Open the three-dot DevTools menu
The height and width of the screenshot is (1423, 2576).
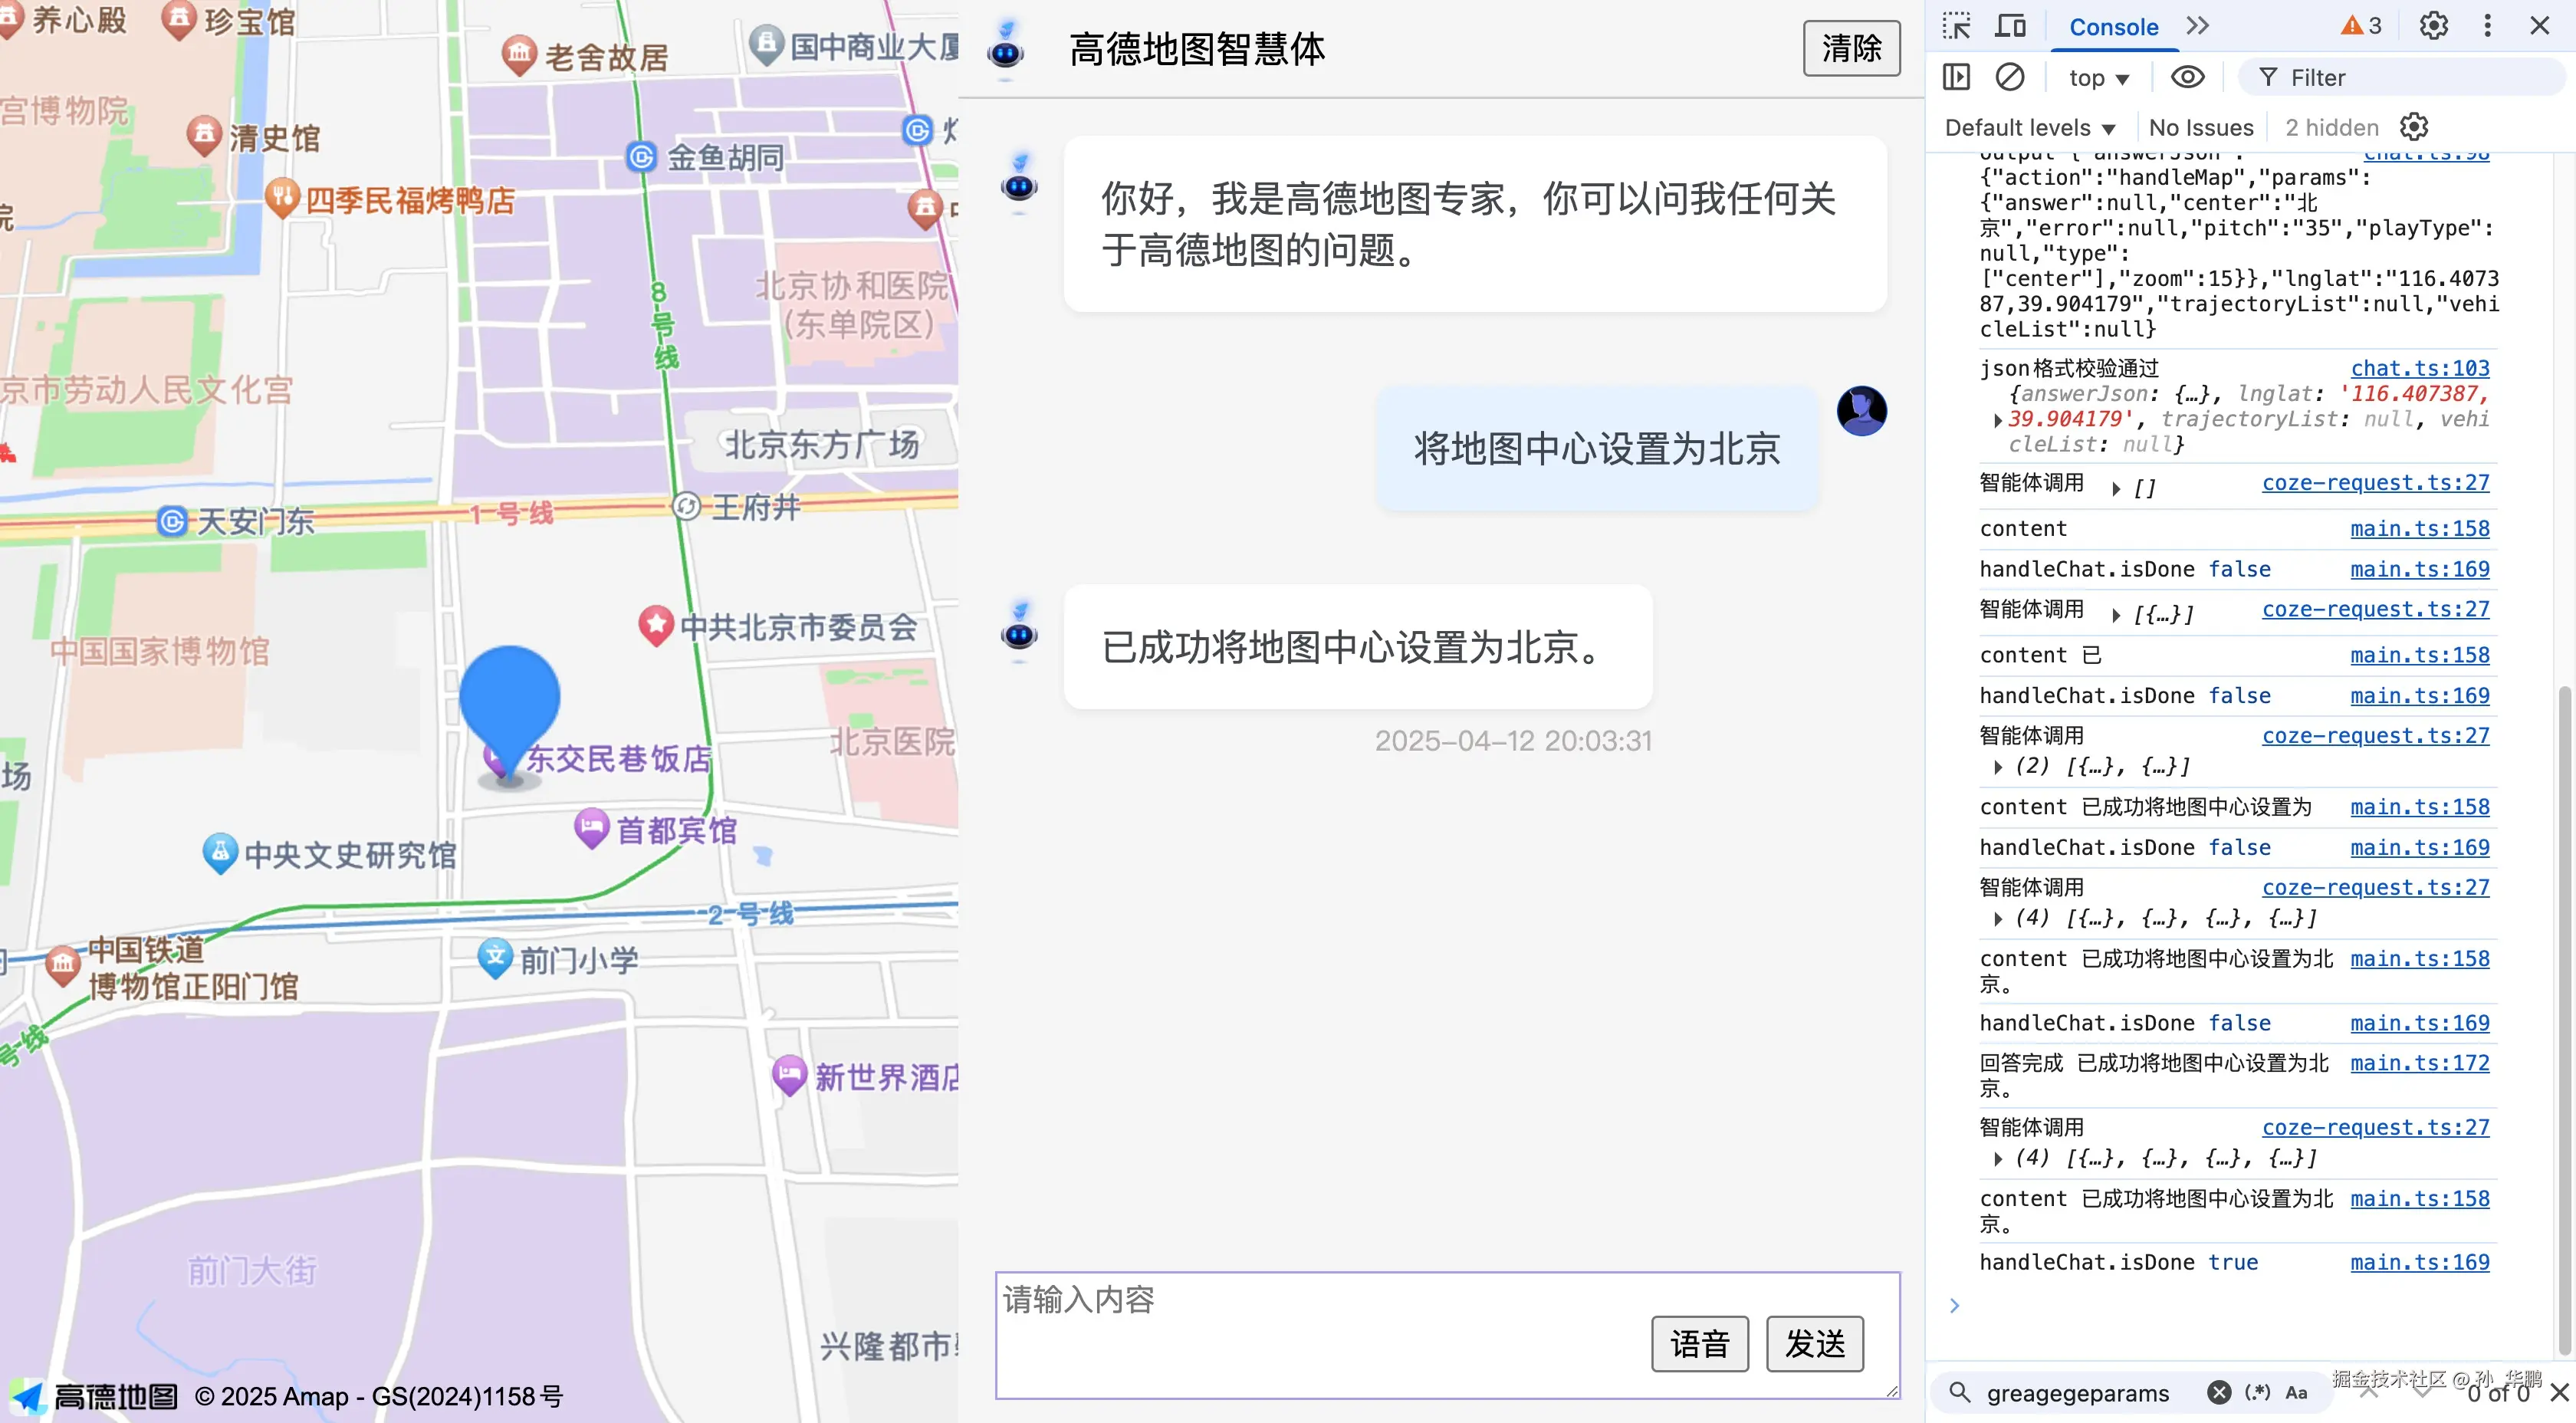point(2487,25)
